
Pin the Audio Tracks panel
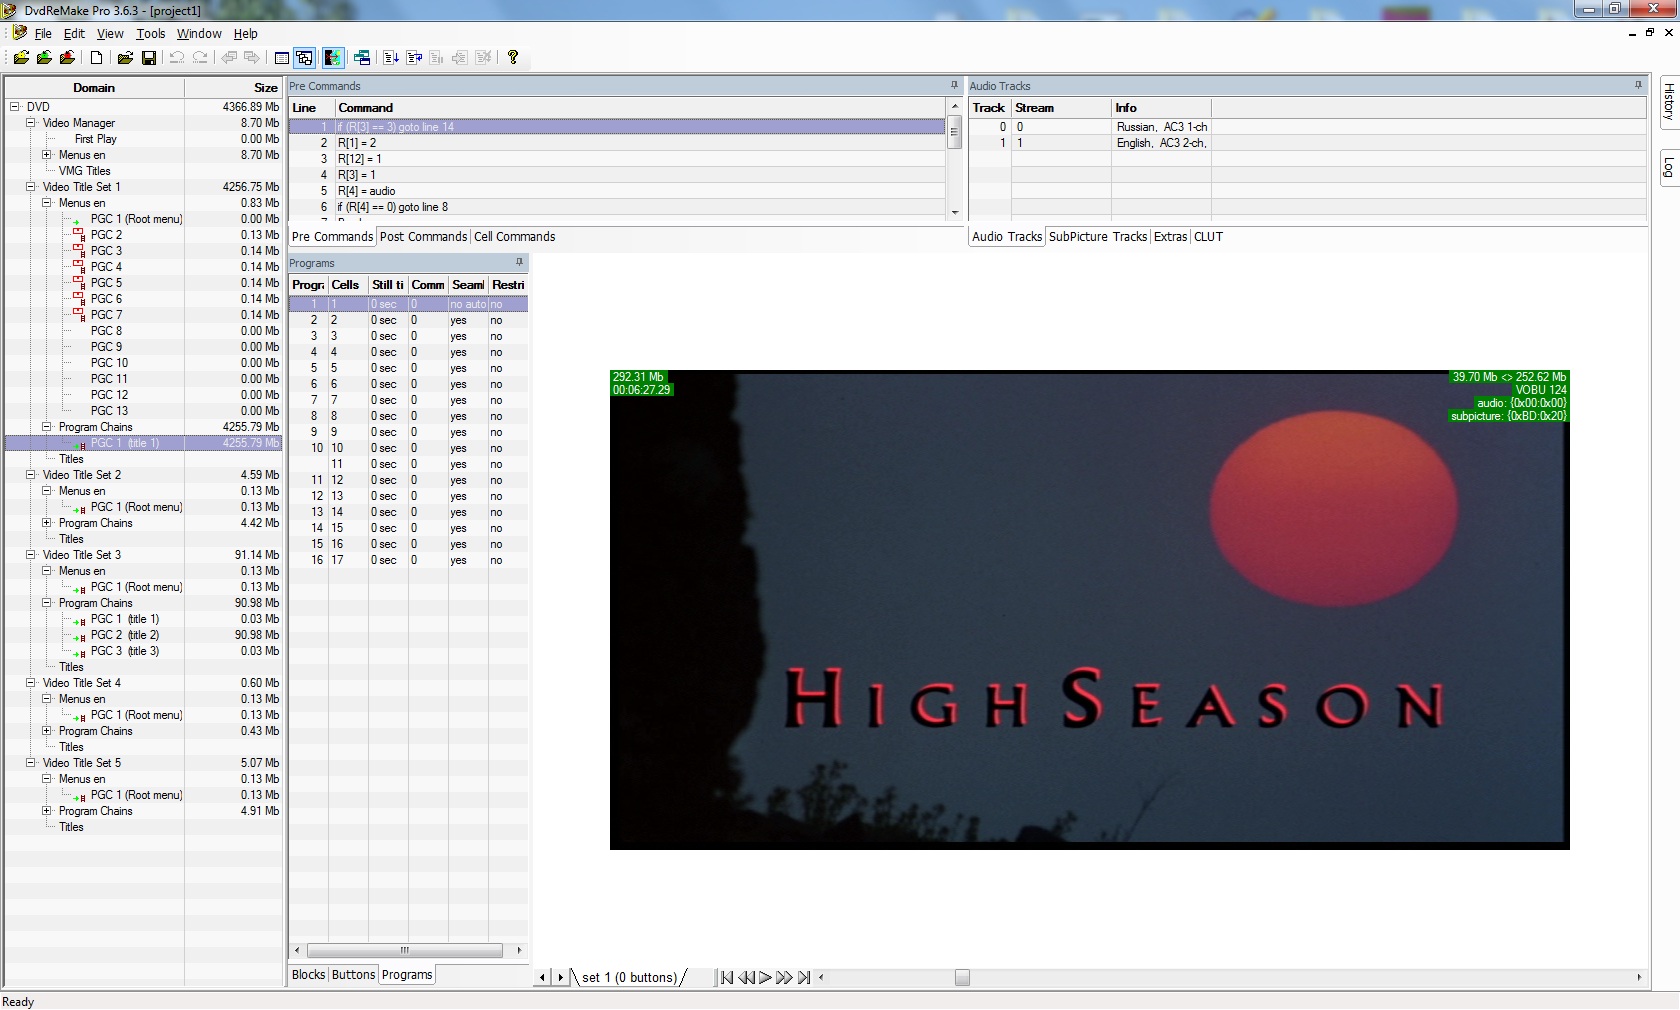pyautogui.click(x=1638, y=85)
